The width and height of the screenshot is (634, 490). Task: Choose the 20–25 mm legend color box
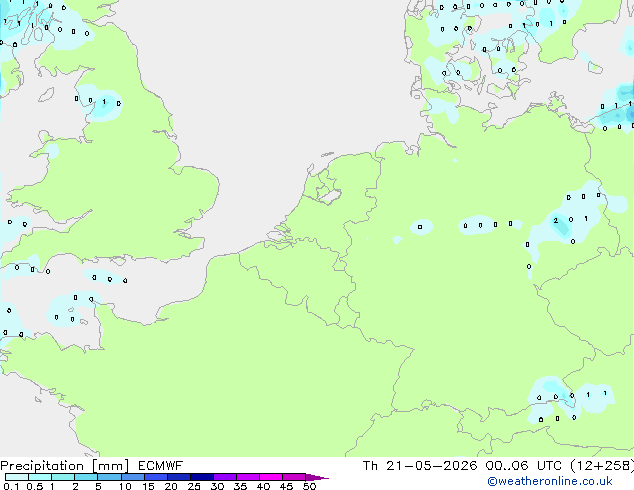point(178,477)
